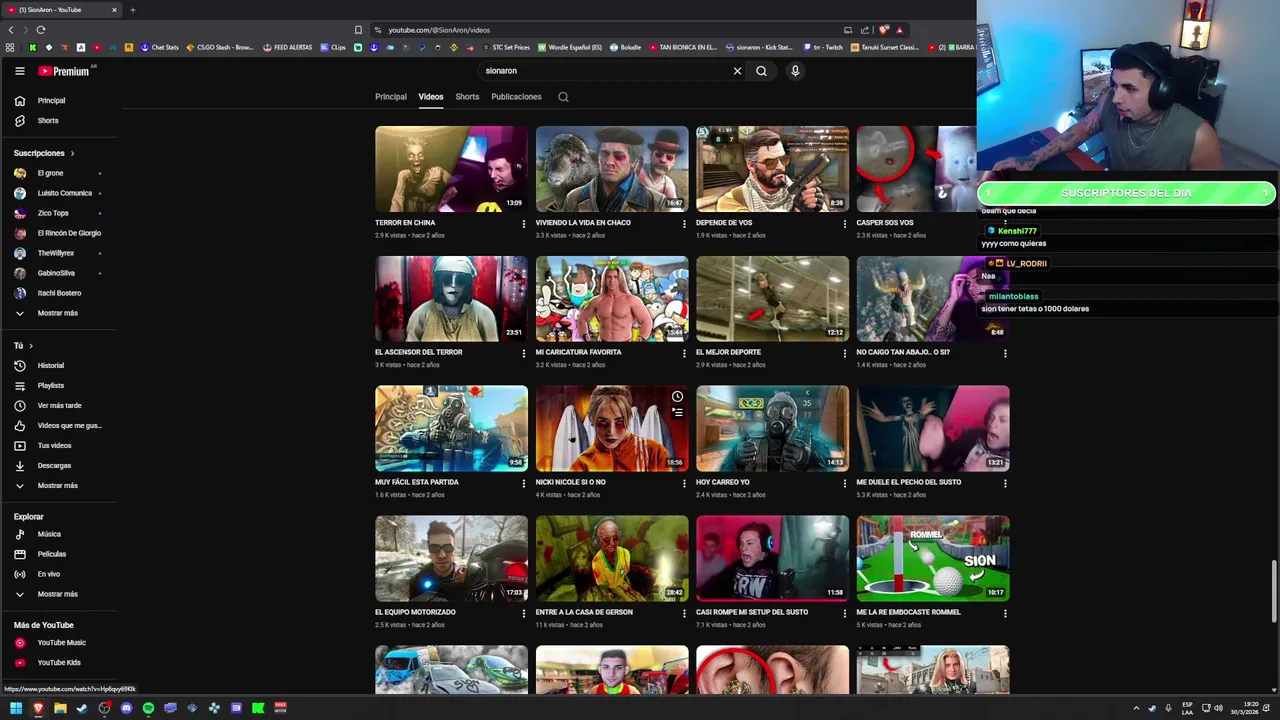Screen dimensions: 1280x720
Task: Open GabinoSilva subscription channel
Action: pyautogui.click(x=58, y=273)
